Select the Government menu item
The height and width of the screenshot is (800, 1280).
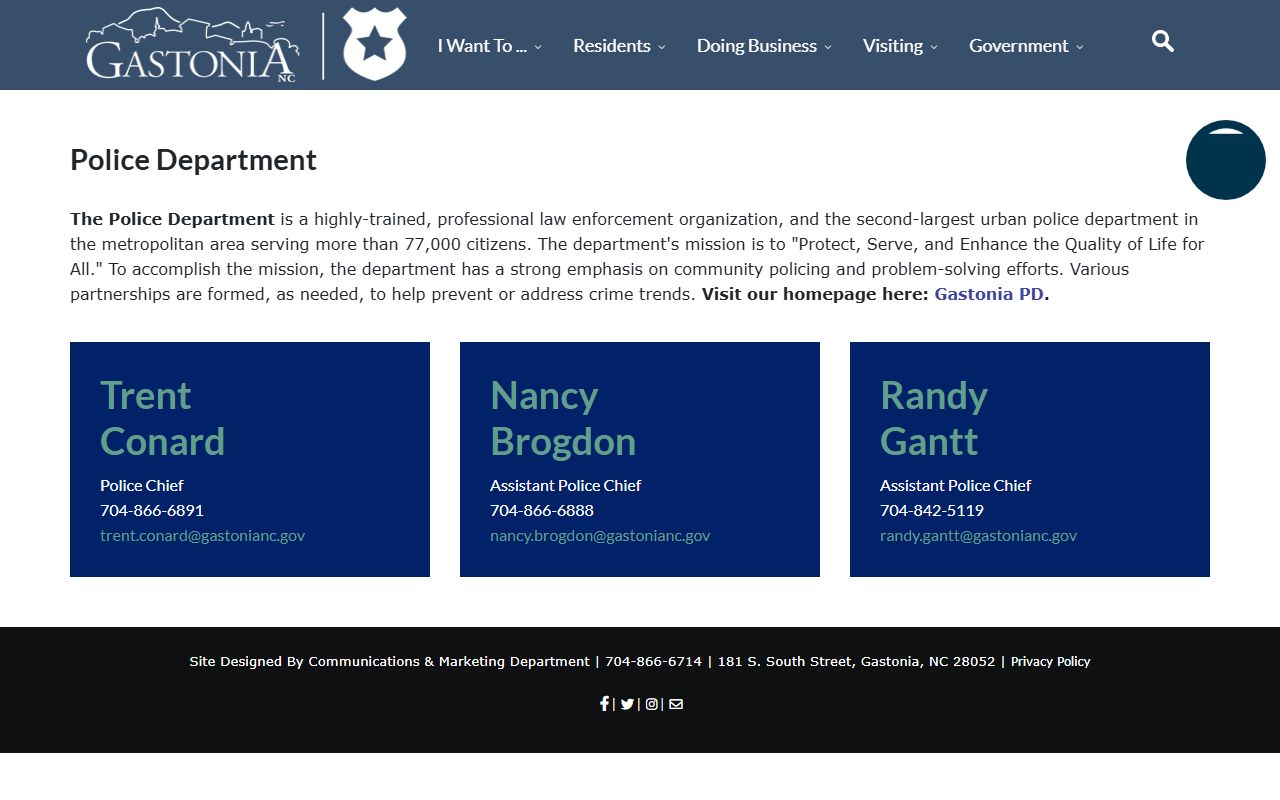[1025, 46]
